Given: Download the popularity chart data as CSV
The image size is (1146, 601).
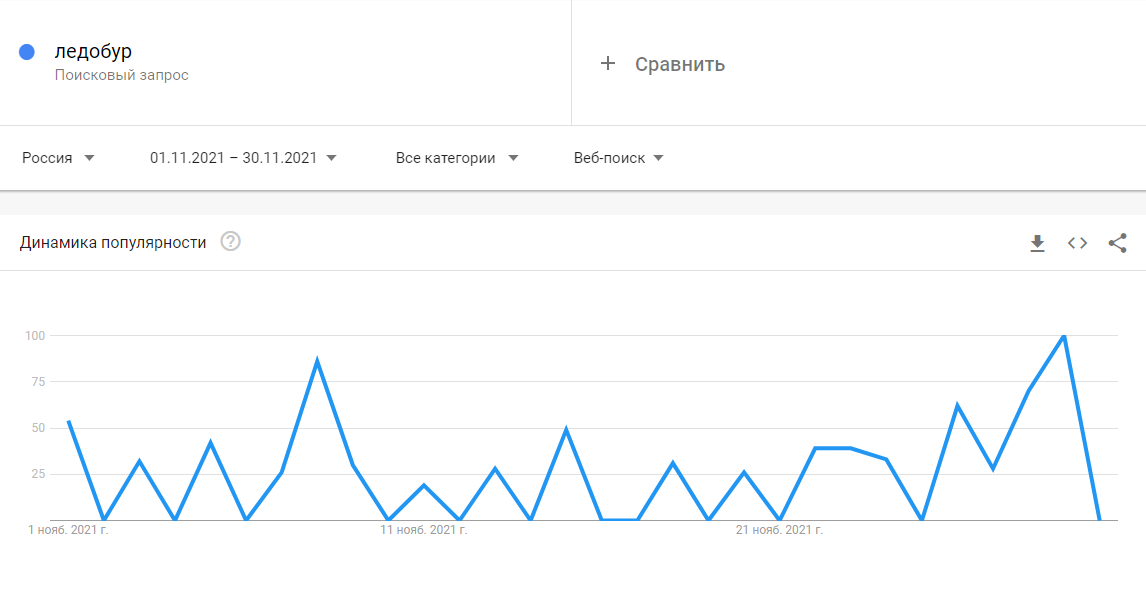Looking at the screenshot, I should click(1037, 243).
